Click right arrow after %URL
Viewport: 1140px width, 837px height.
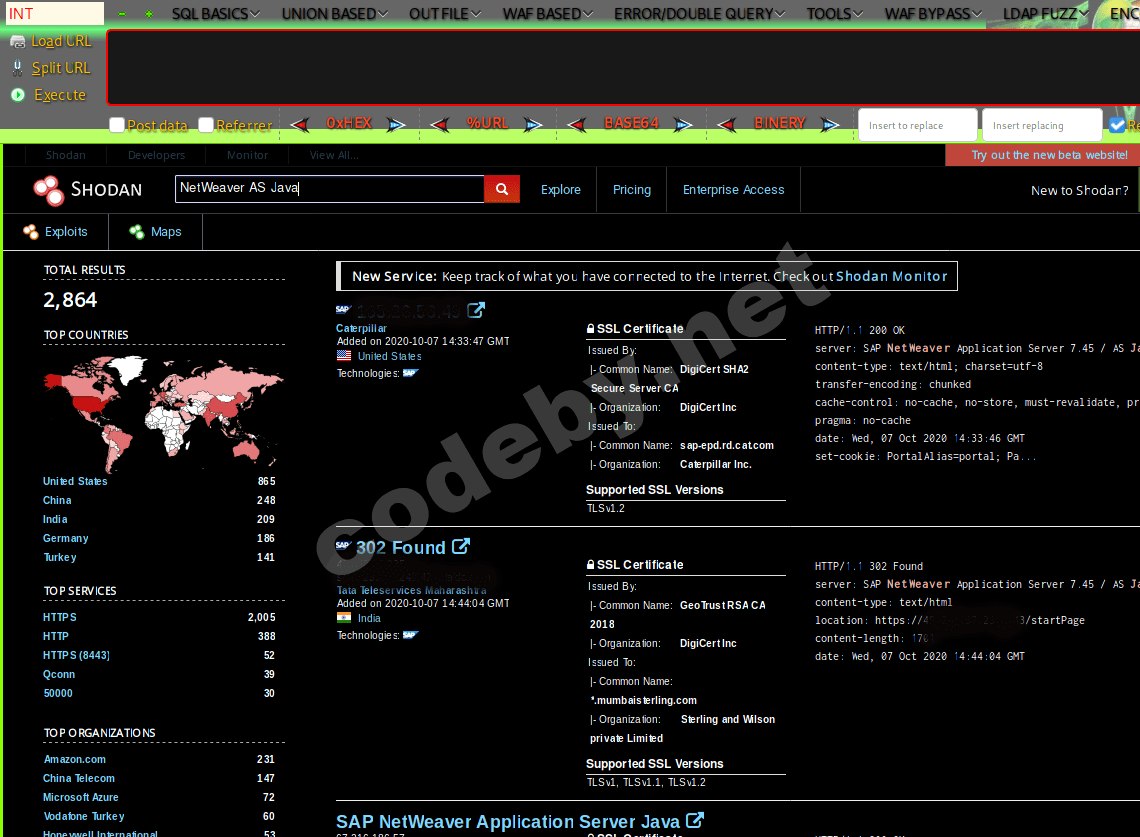tap(533, 124)
